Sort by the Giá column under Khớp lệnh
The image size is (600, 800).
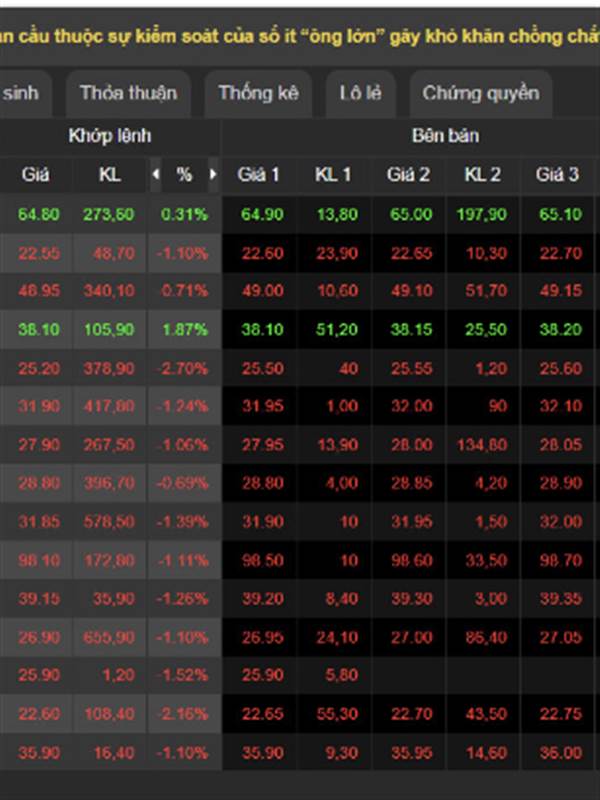click(36, 174)
